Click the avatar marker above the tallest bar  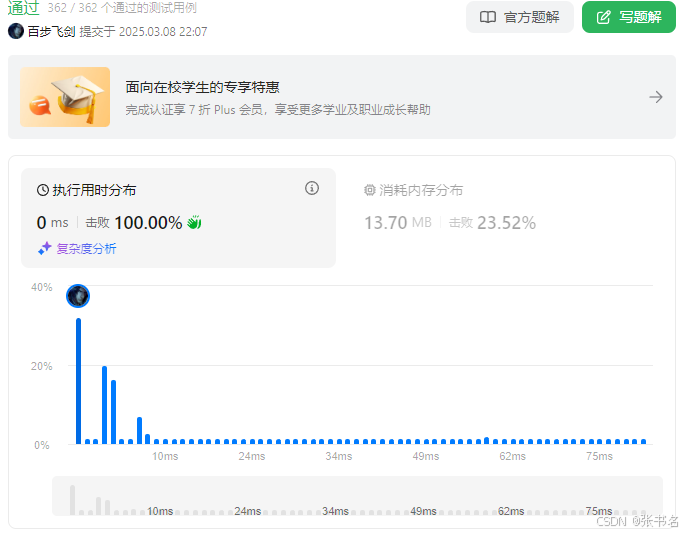click(x=78, y=296)
